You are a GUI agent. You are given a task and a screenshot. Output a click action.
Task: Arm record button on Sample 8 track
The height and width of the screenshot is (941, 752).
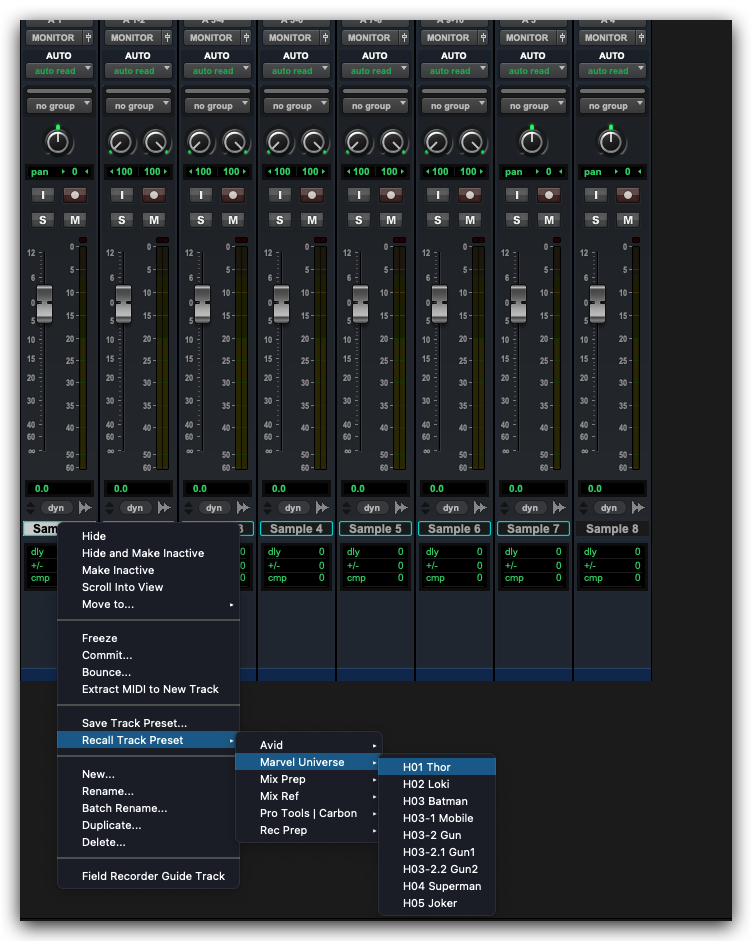point(628,196)
